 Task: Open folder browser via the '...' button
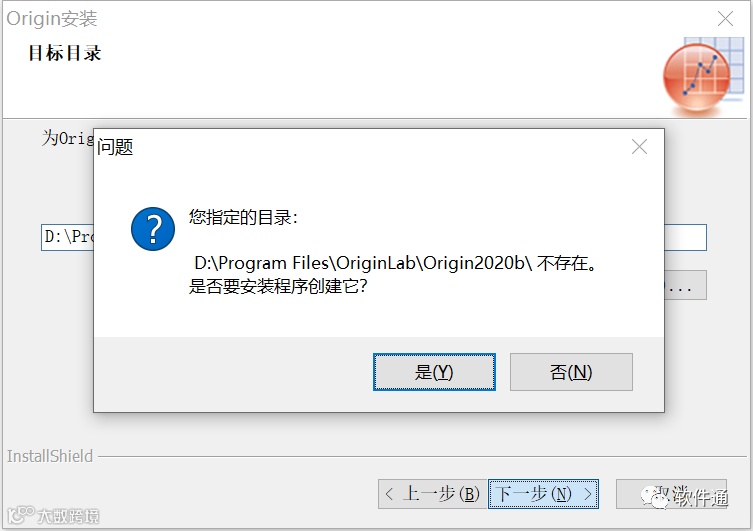(x=685, y=285)
